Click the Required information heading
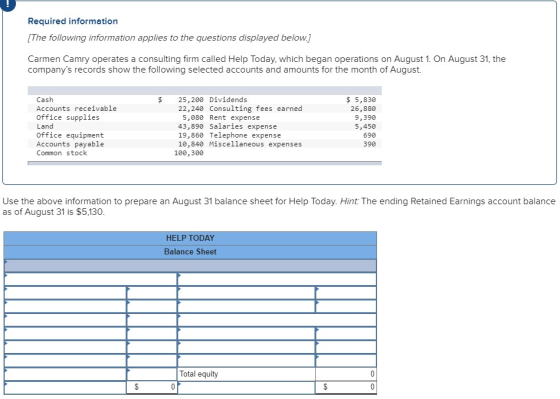 click(73, 21)
